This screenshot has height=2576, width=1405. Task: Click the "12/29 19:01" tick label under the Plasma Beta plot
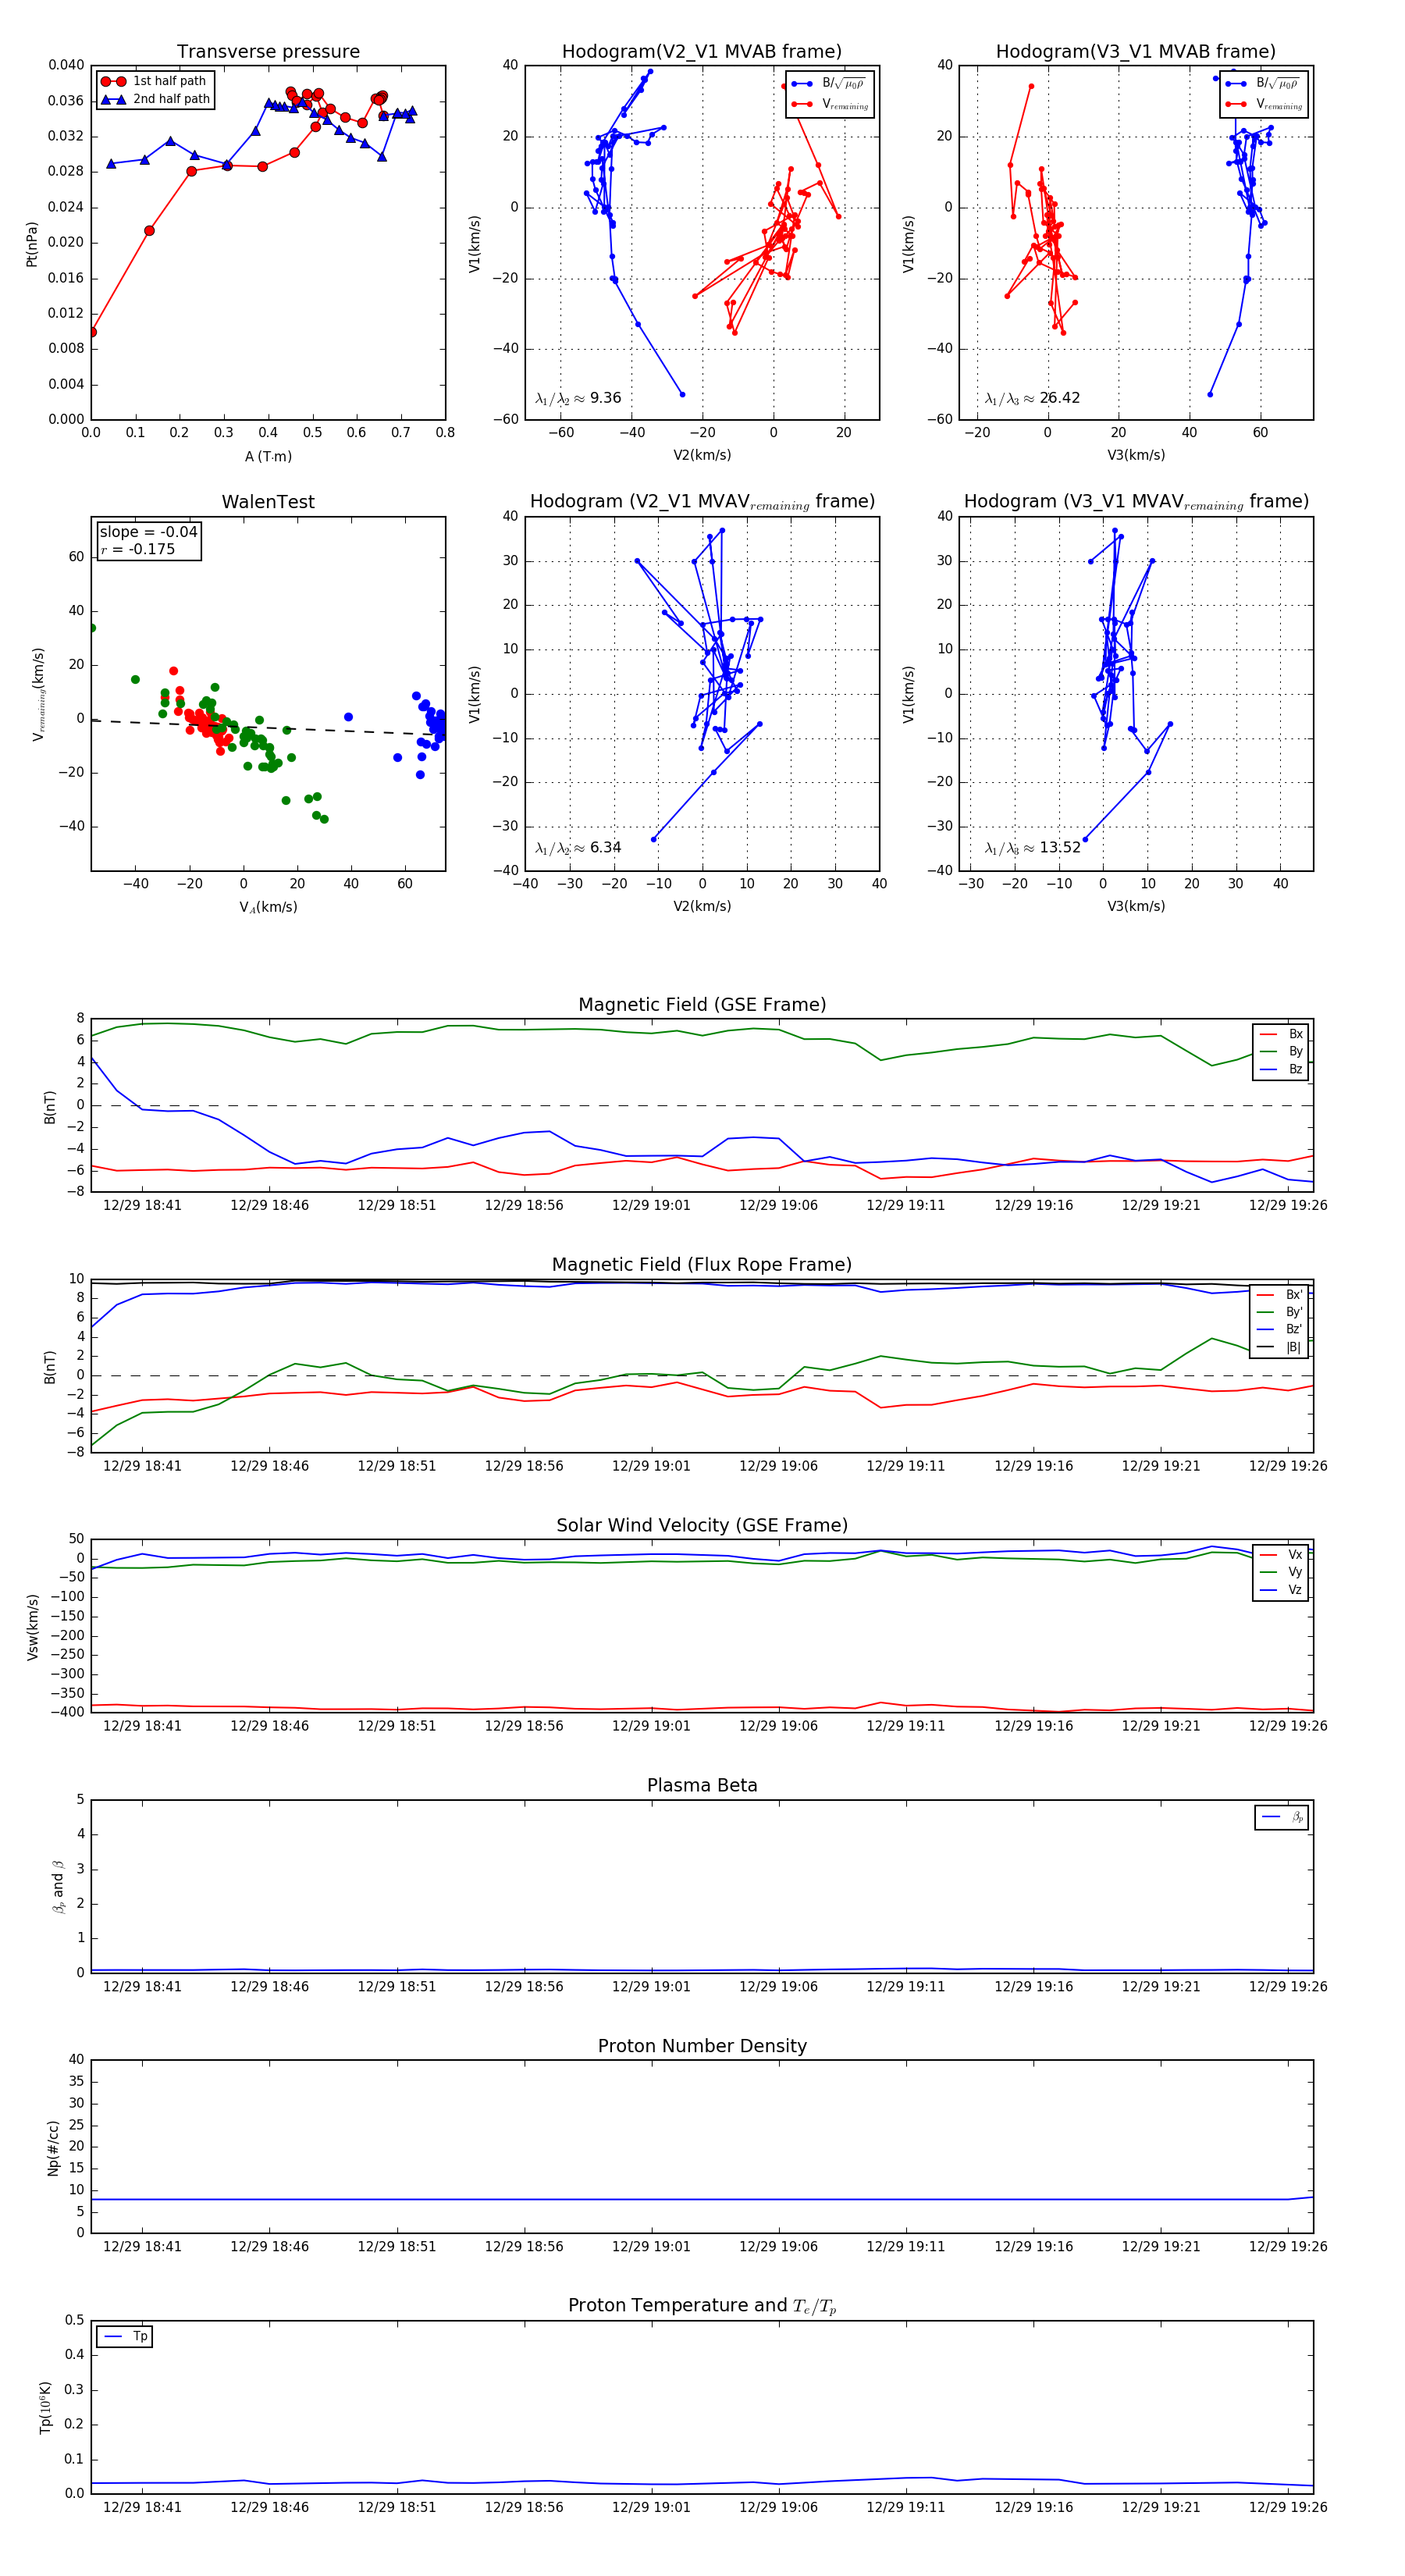tap(651, 1987)
